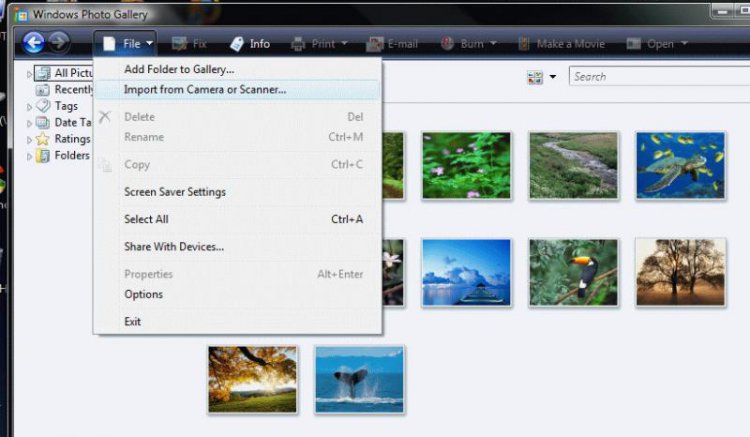The image size is (750, 437).
Task: Click the Fix picture icon
Action: pos(179,44)
